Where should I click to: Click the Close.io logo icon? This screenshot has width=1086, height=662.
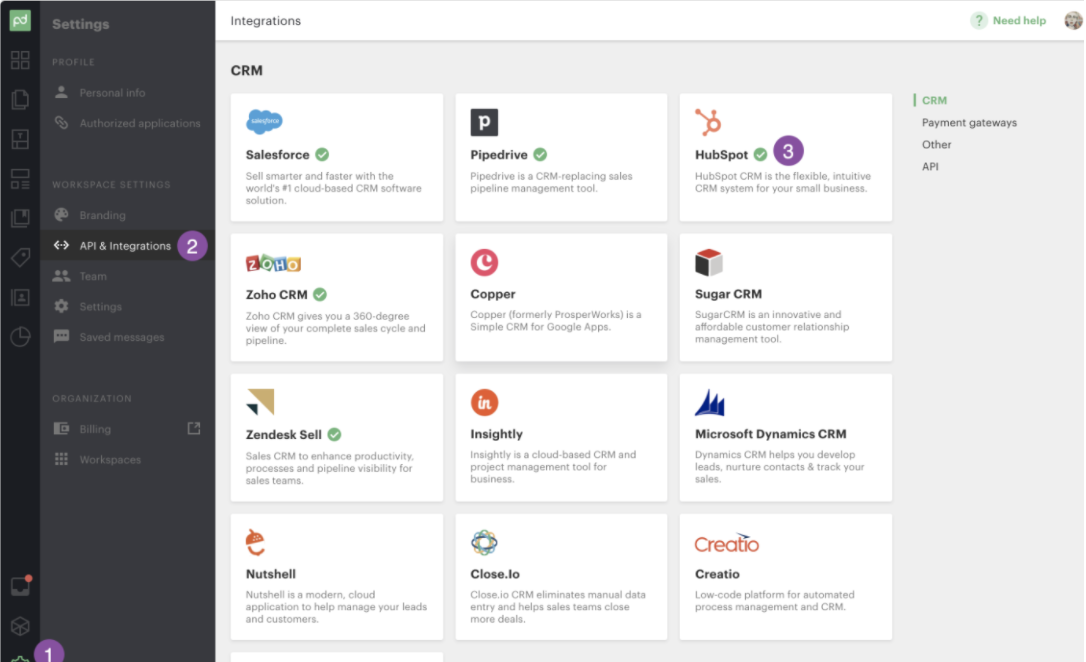[x=484, y=542]
